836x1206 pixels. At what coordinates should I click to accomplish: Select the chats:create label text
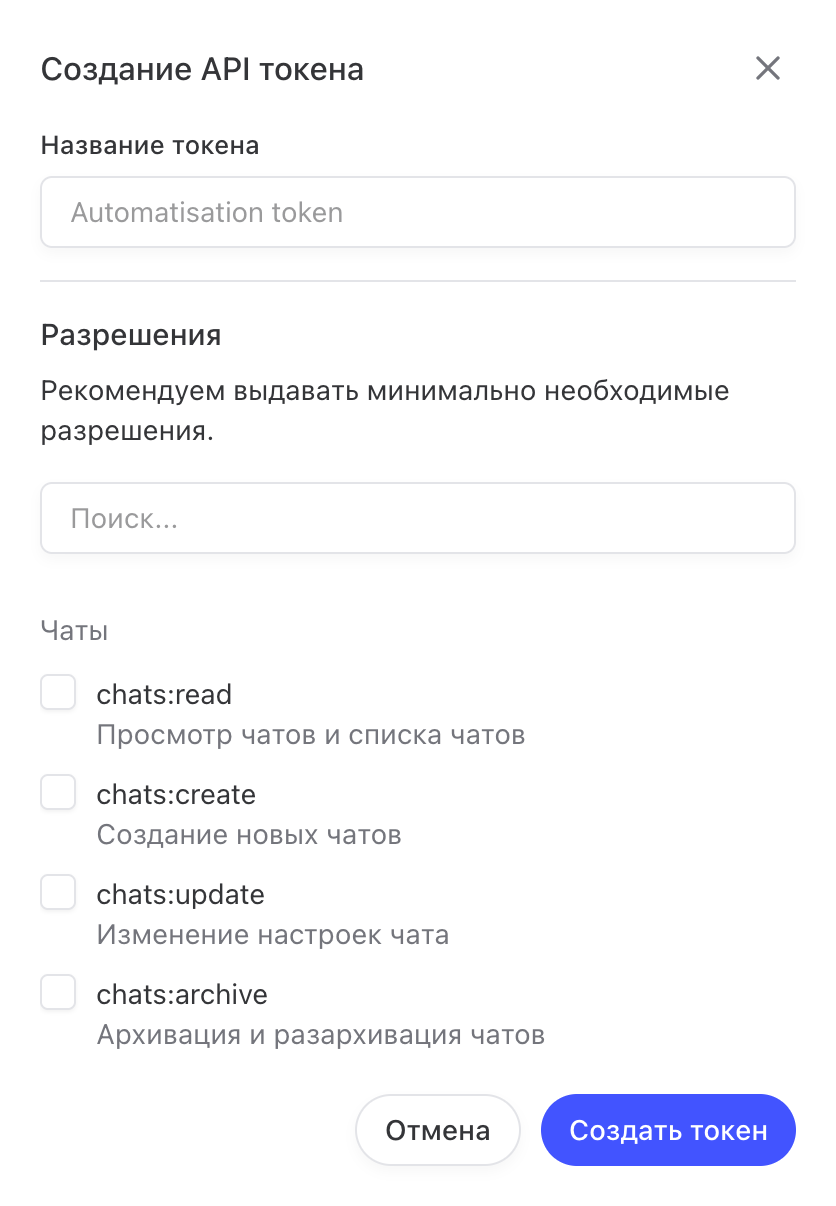[176, 794]
